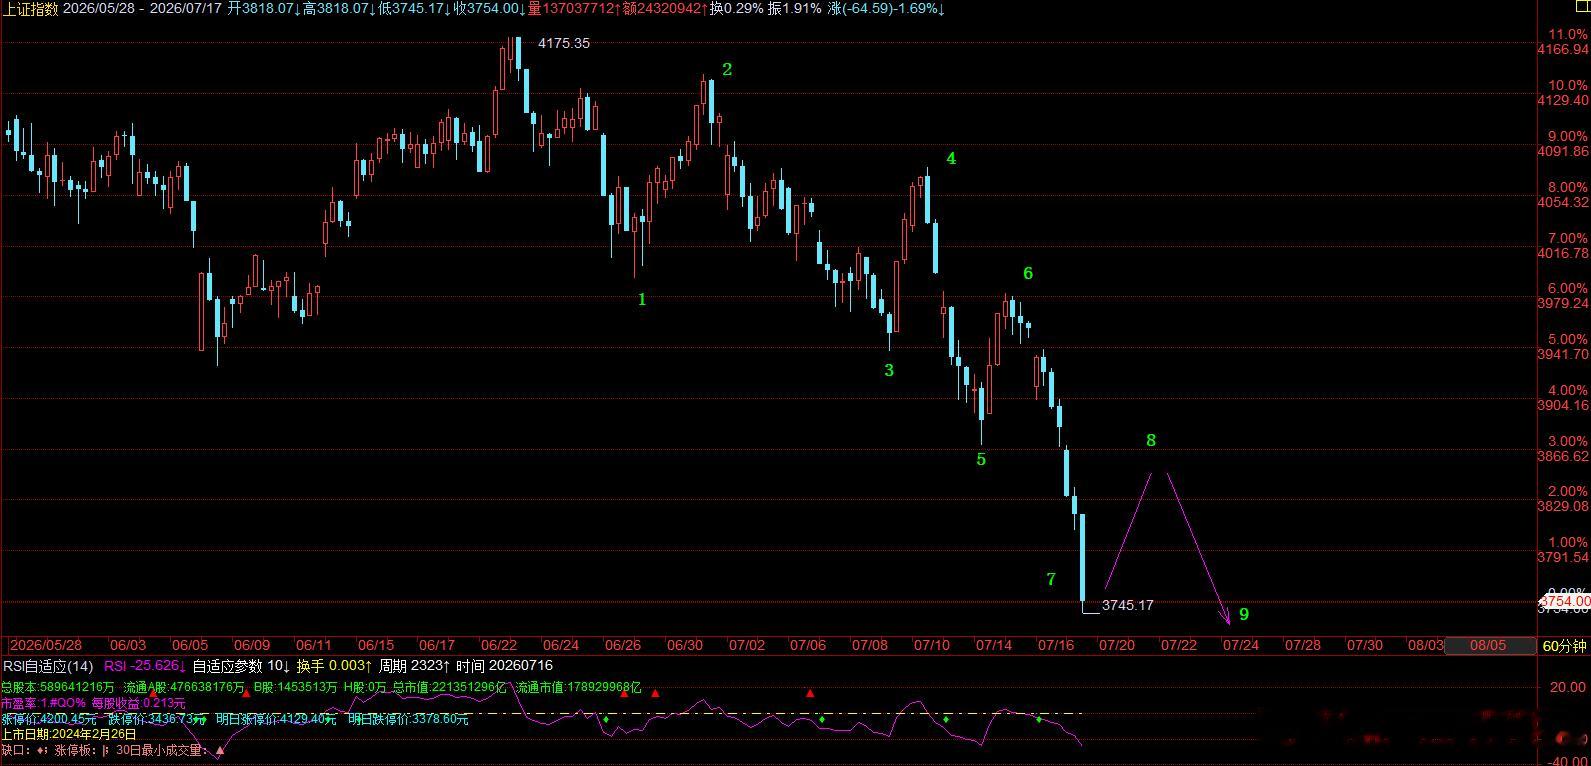
Task: Click the 明日跌停价:3378.60元 text
Action: [408, 719]
